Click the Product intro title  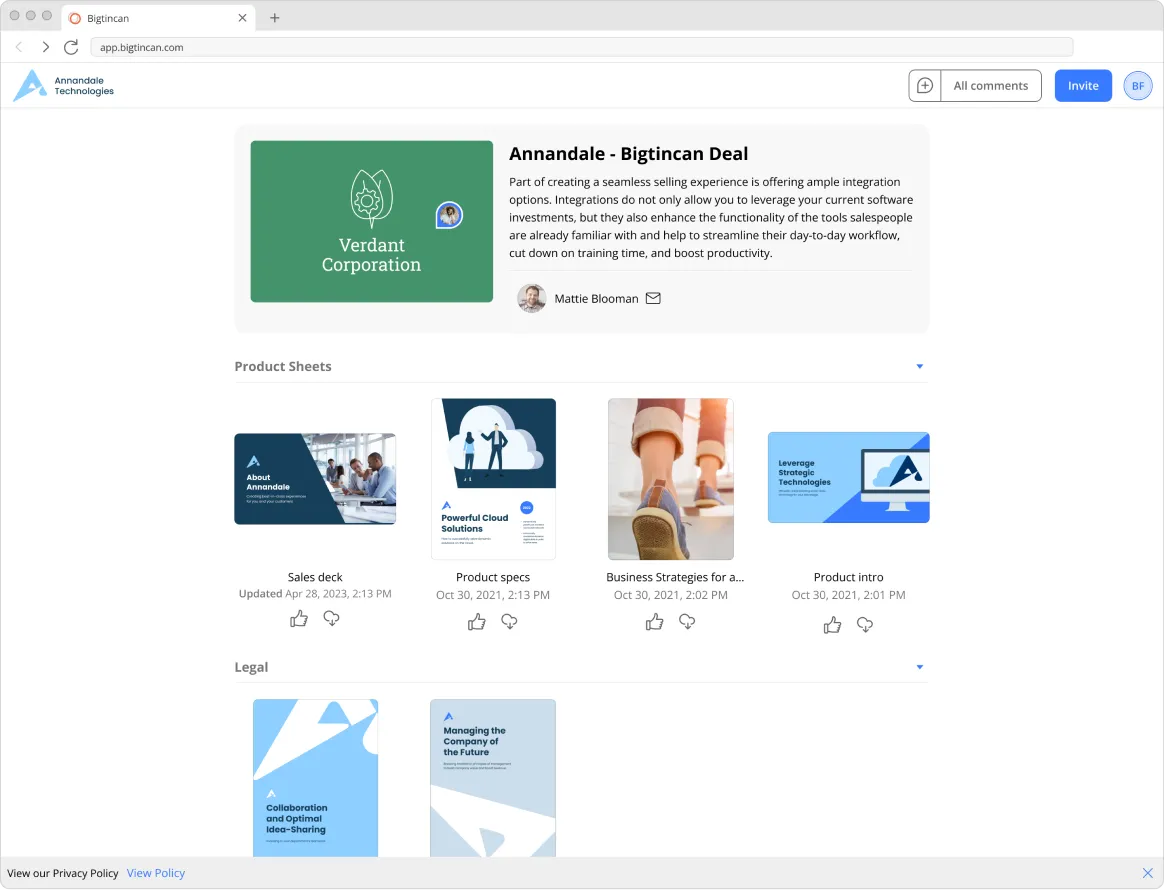849,577
